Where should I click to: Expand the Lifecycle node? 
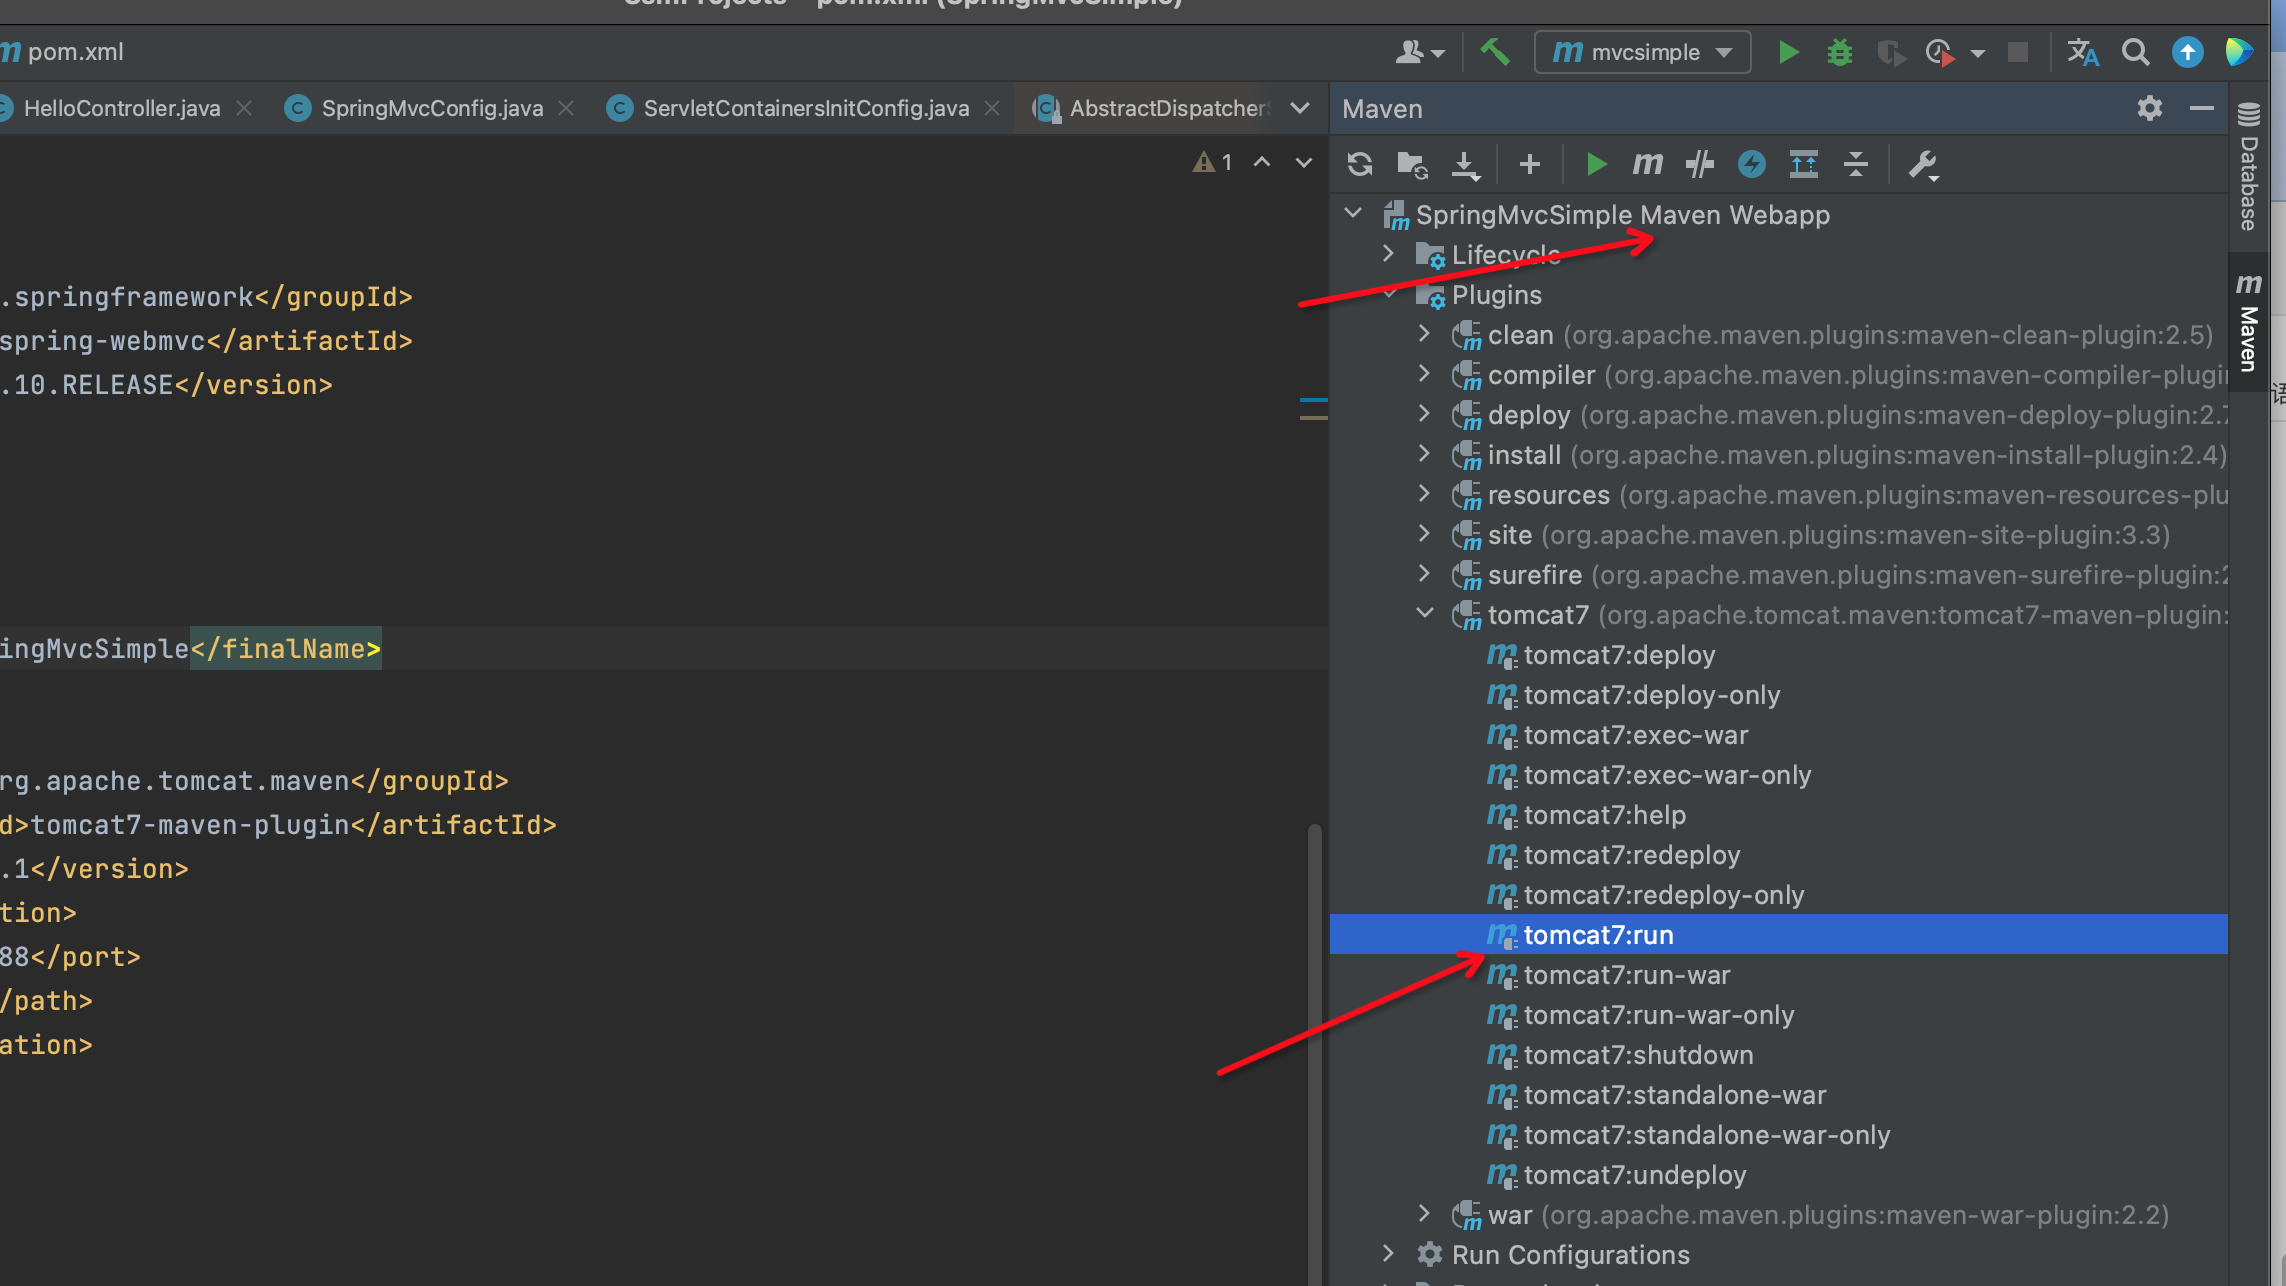(x=1389, y=253)
